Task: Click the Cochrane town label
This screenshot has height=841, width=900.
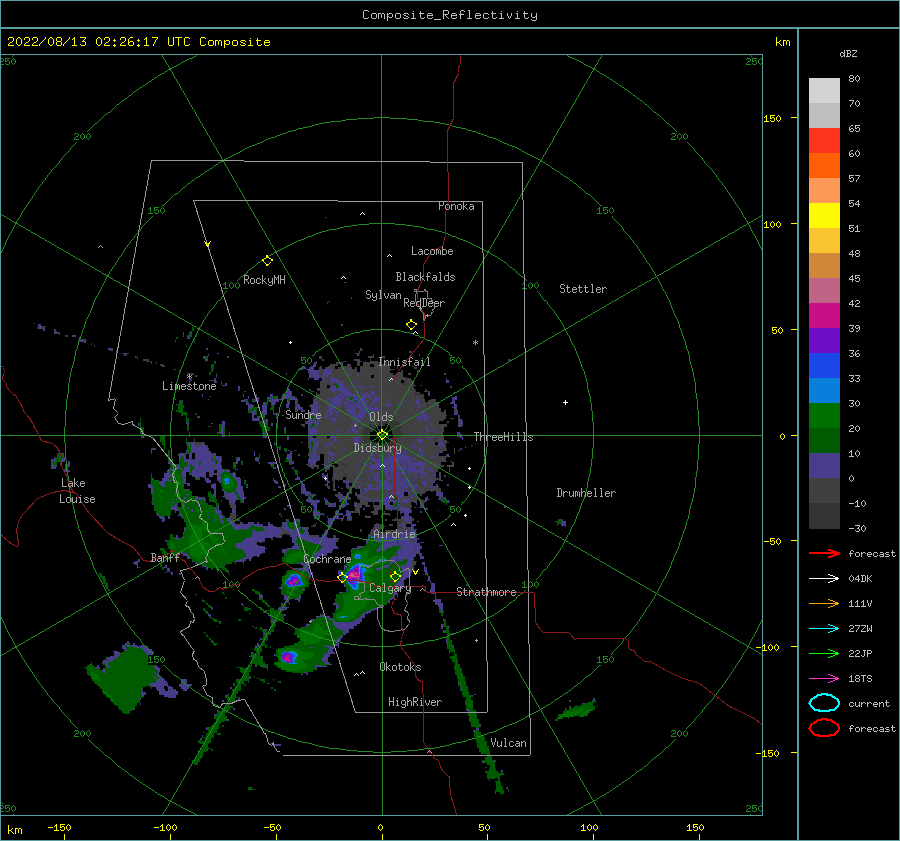Action: [x=327, y=559]
